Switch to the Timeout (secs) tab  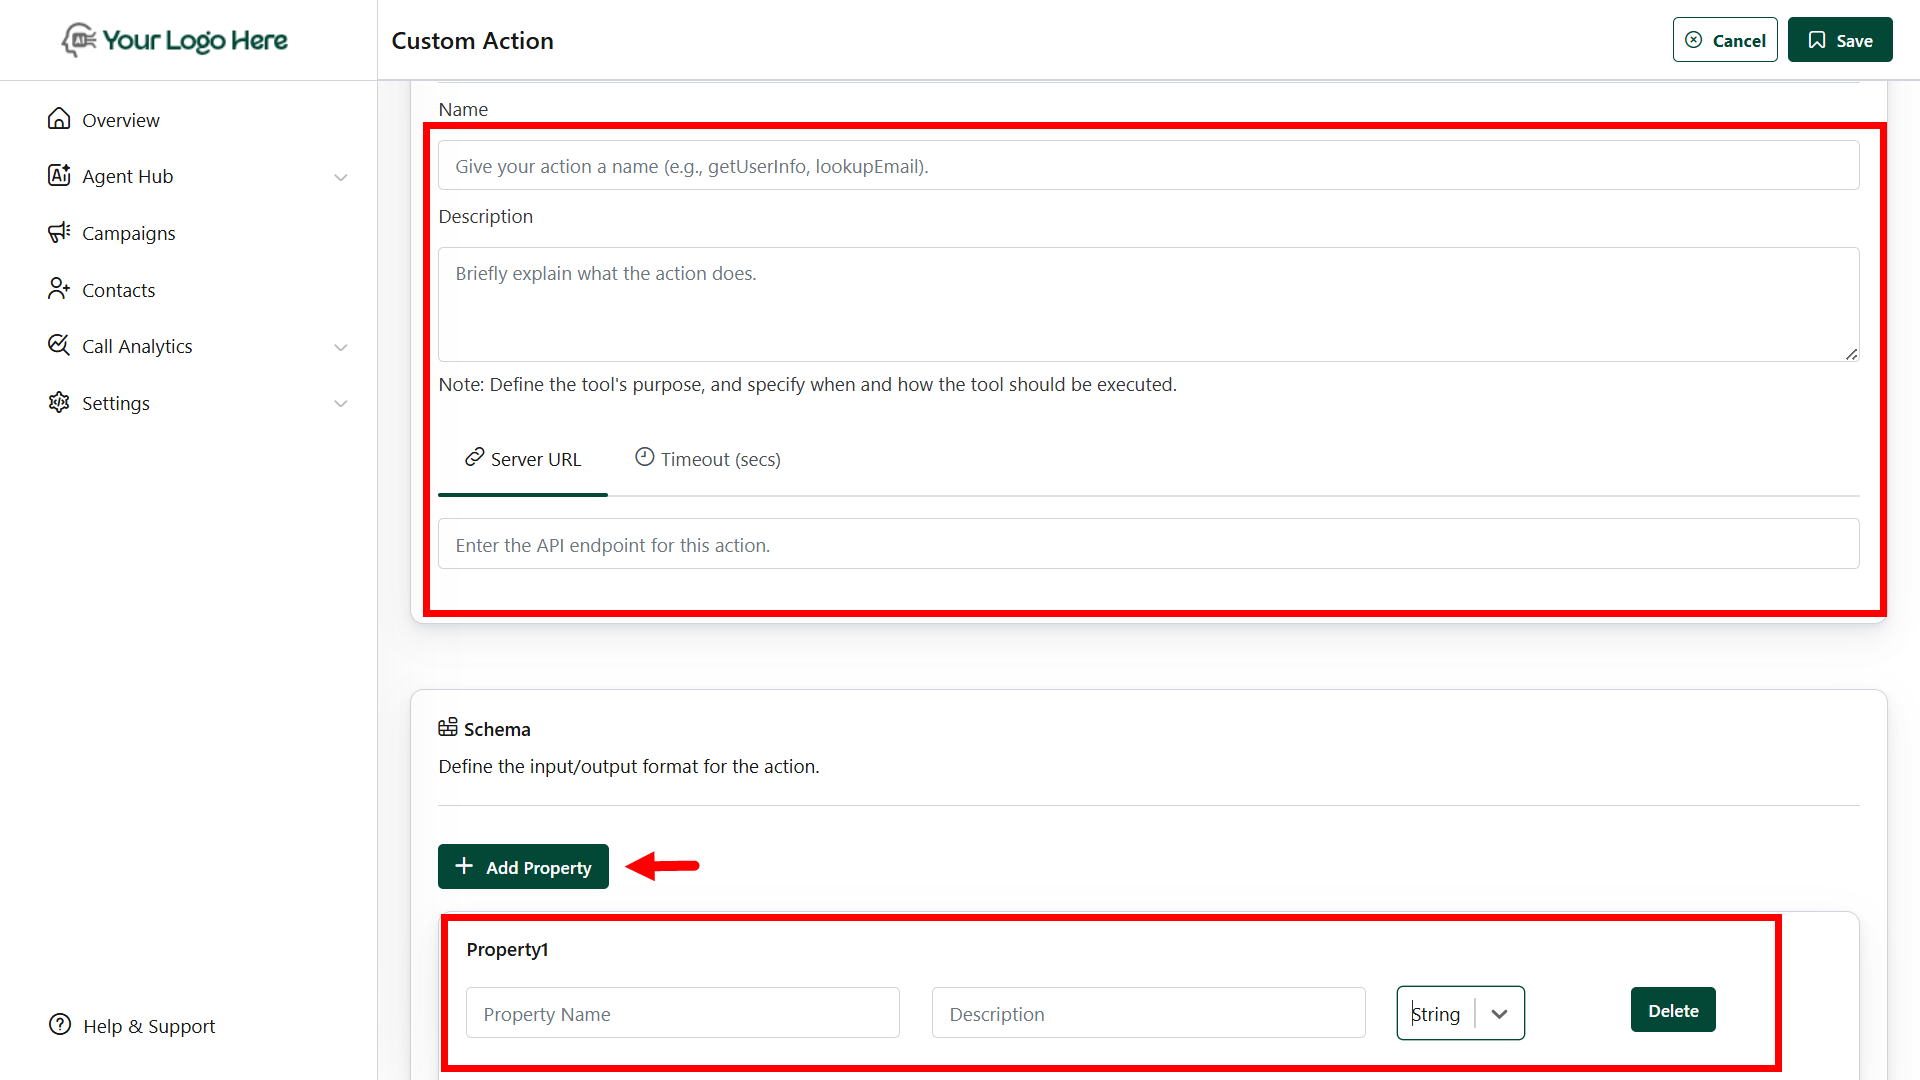[708, 459]
